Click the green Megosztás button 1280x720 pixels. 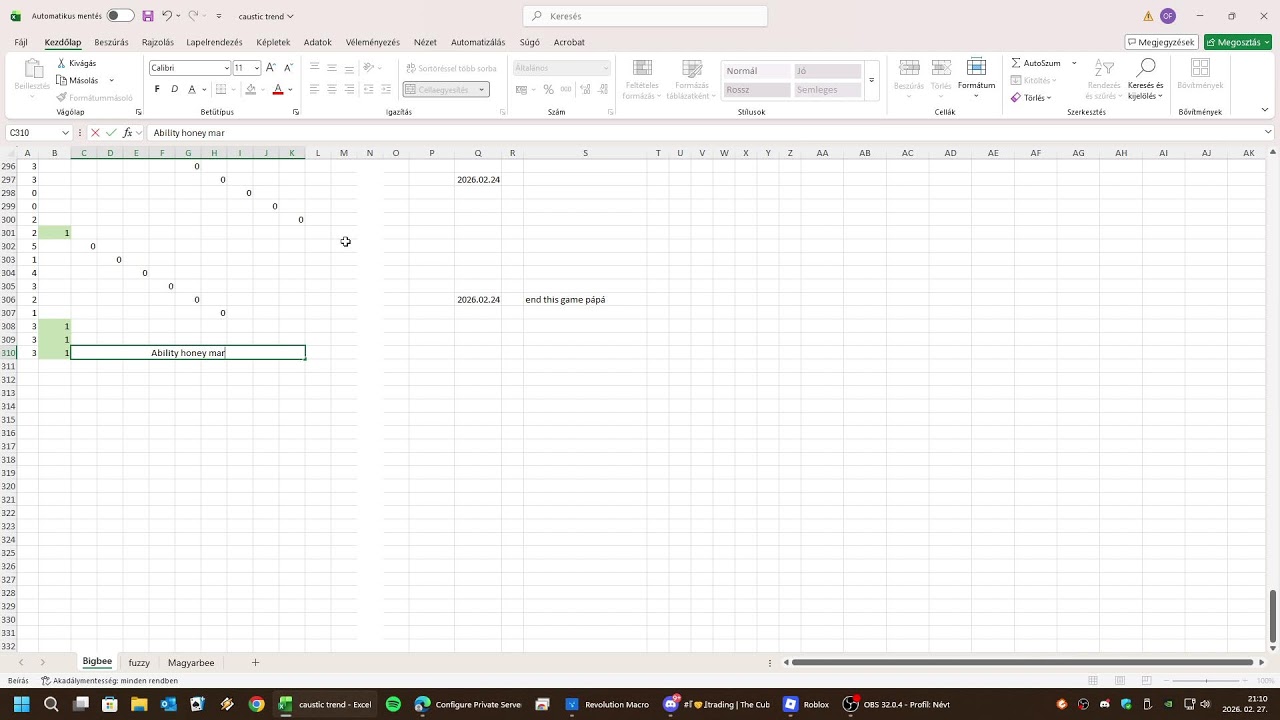click(x=1238, y=42)
